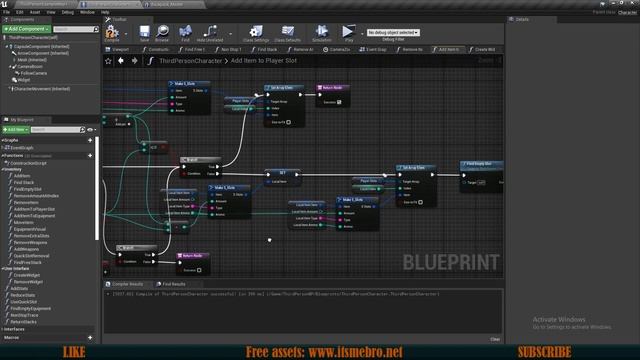640x360 pixels.
Task: Click the plus icon next to Graphs
Action: (x=90, y=140)
